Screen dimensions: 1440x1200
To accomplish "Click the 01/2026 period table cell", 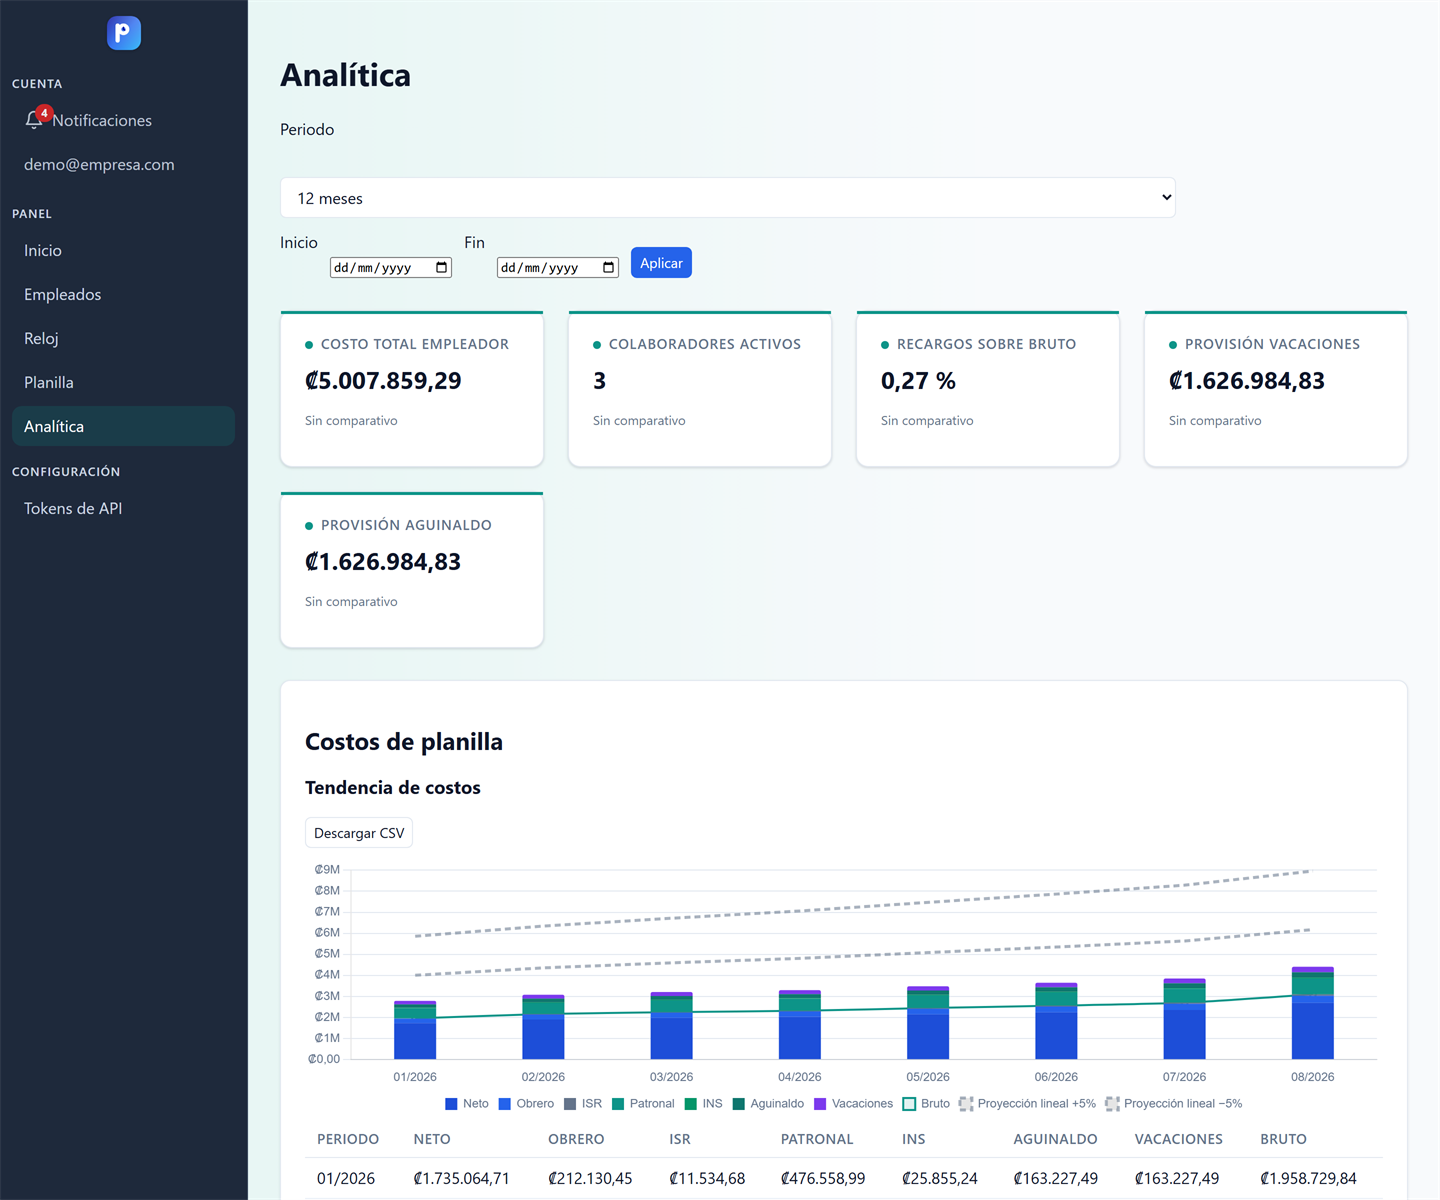I will click(x=346, y=1179).
